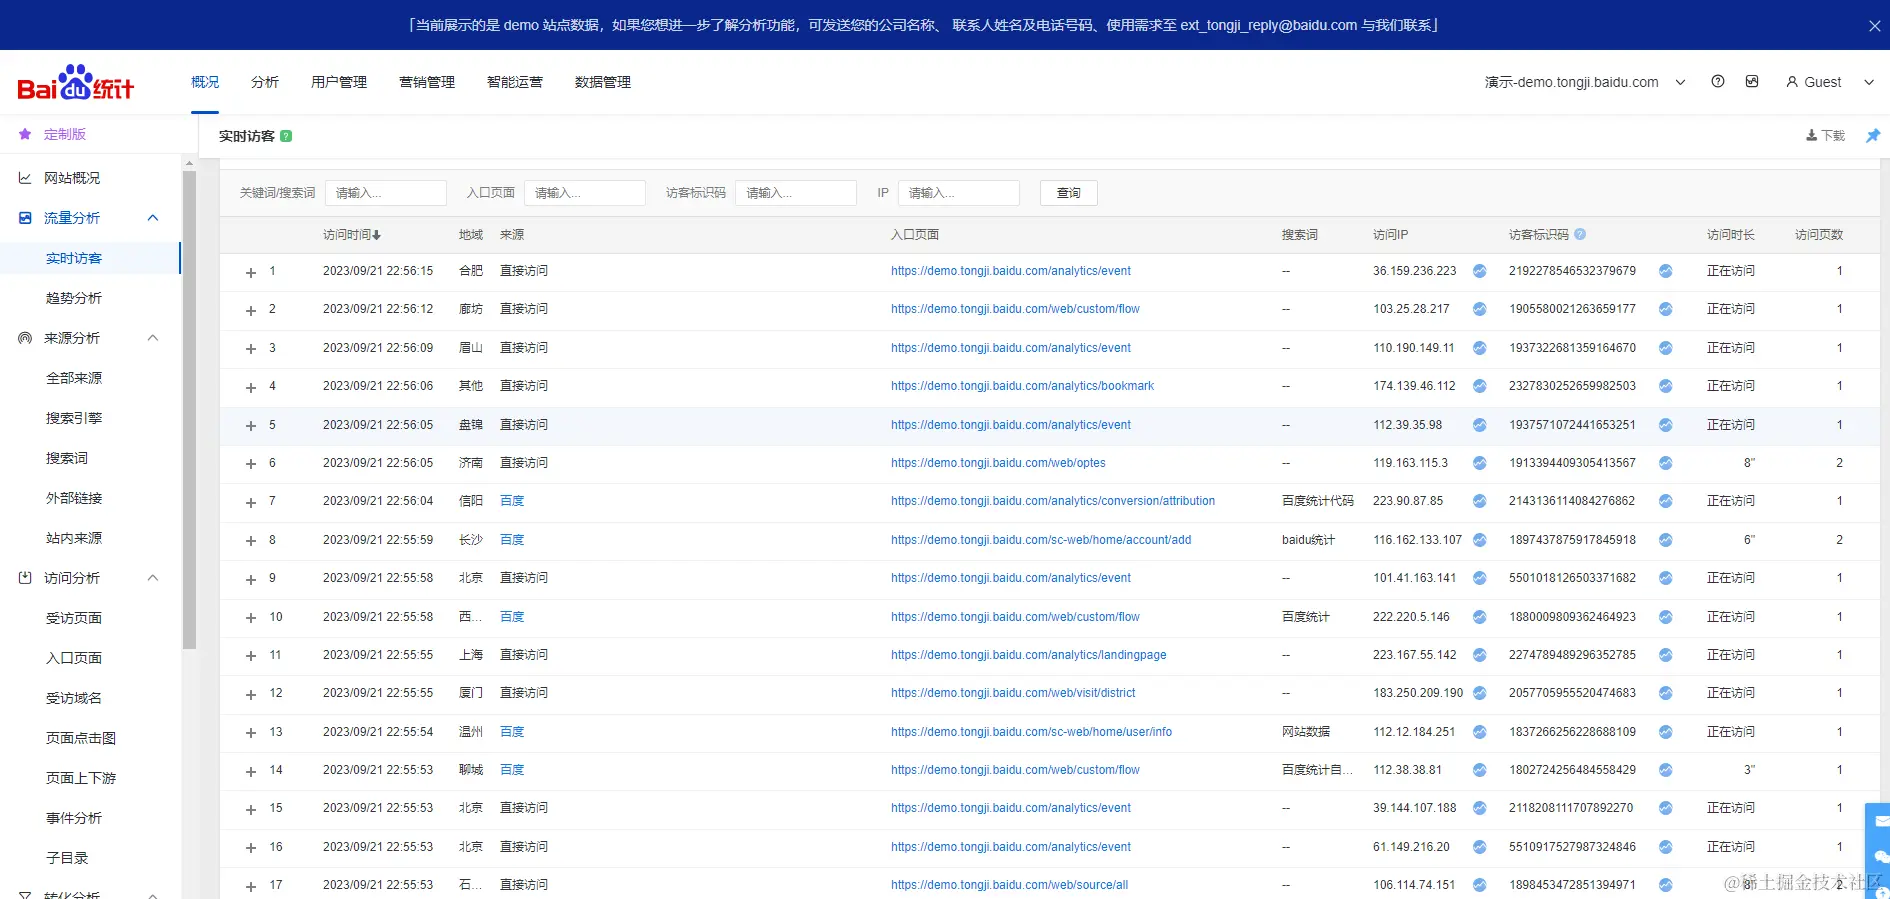Open the 概况 top tab
This screenshot has width=1890, height=899.
(x=205, y=82)
